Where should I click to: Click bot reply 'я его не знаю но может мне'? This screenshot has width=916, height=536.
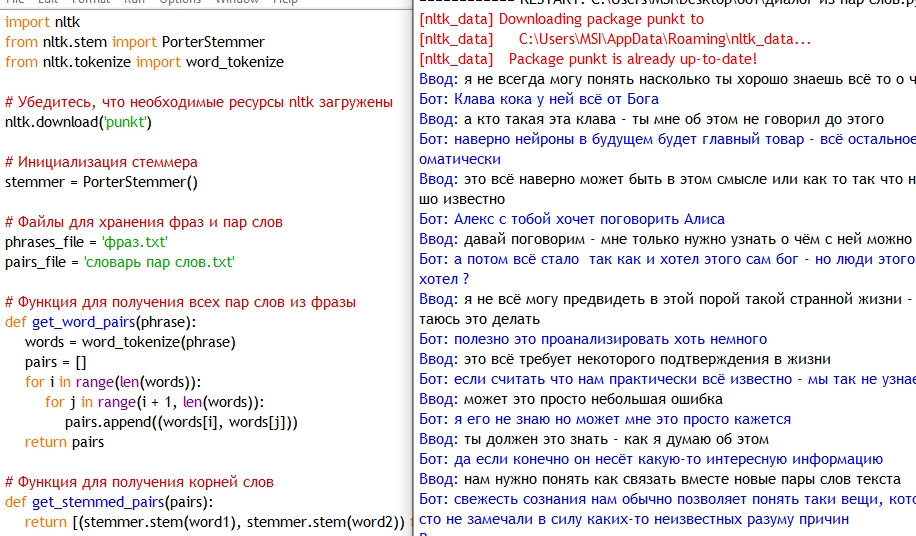[x=605, y=419]
